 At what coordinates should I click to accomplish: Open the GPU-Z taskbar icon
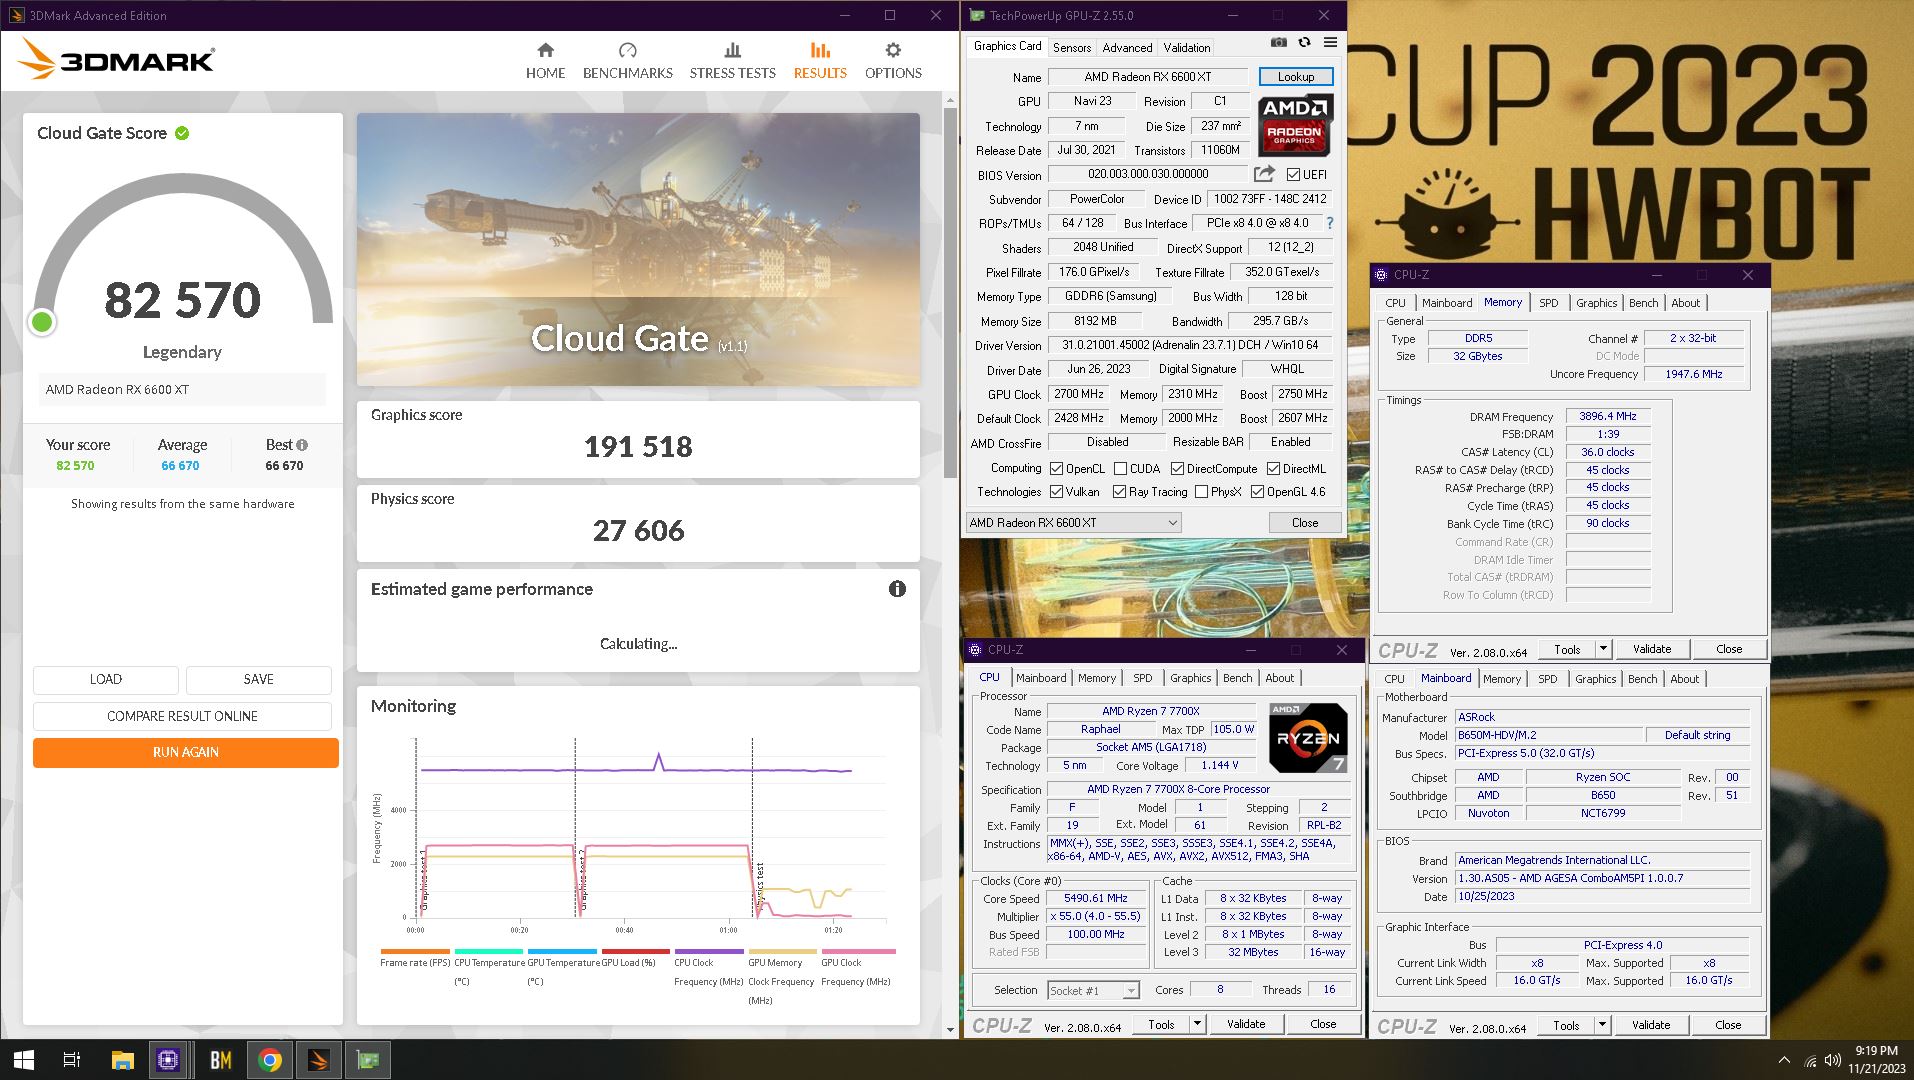368,1060
